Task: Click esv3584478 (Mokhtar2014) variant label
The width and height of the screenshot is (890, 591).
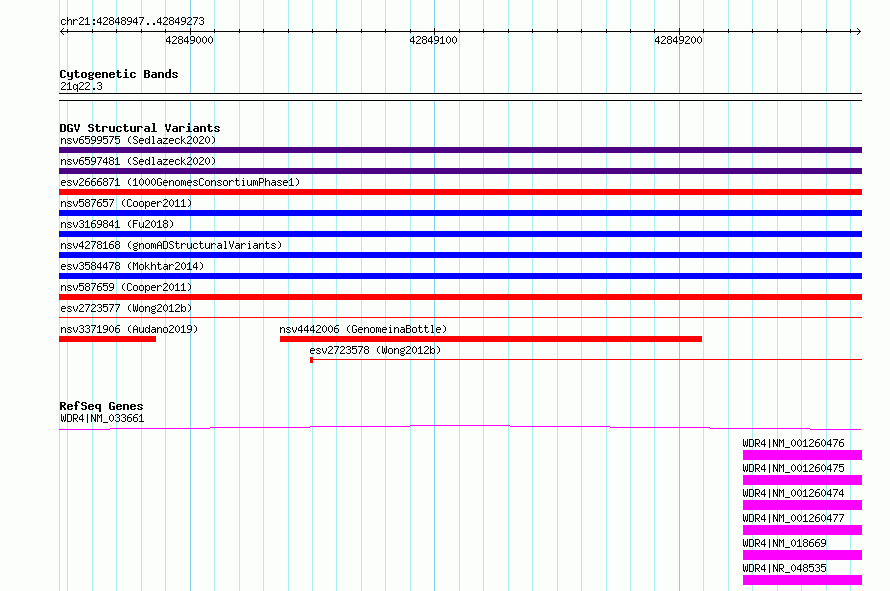Action: [x=132, y=266]
